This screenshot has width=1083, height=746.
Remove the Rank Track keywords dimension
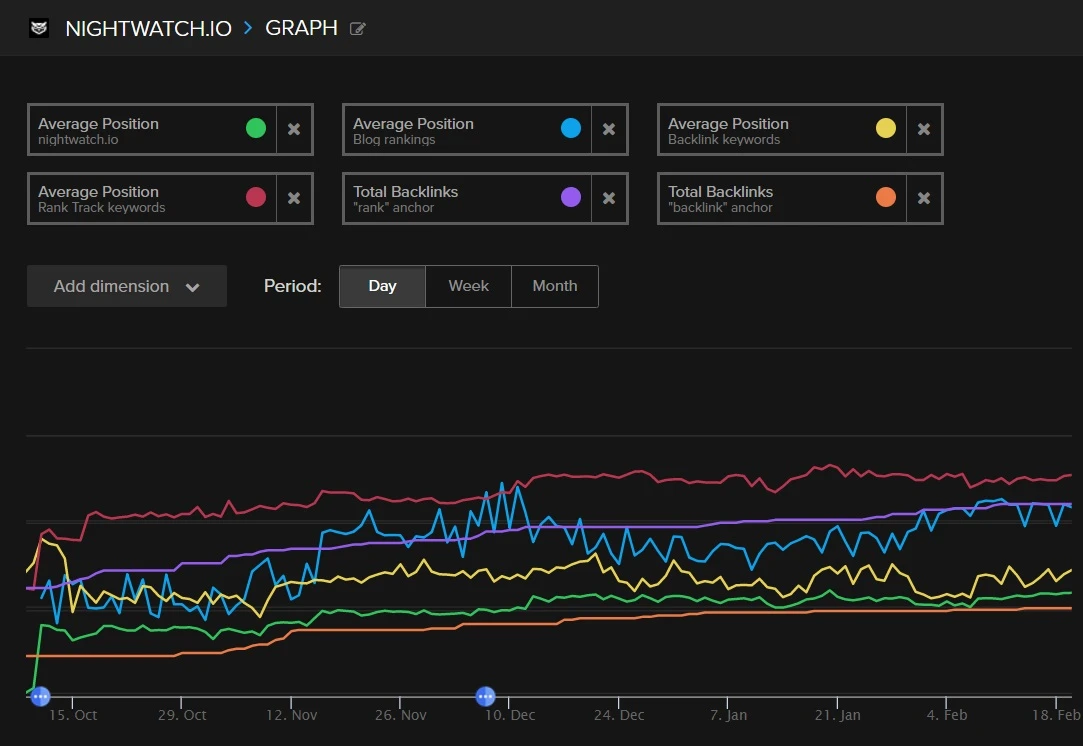294,198
